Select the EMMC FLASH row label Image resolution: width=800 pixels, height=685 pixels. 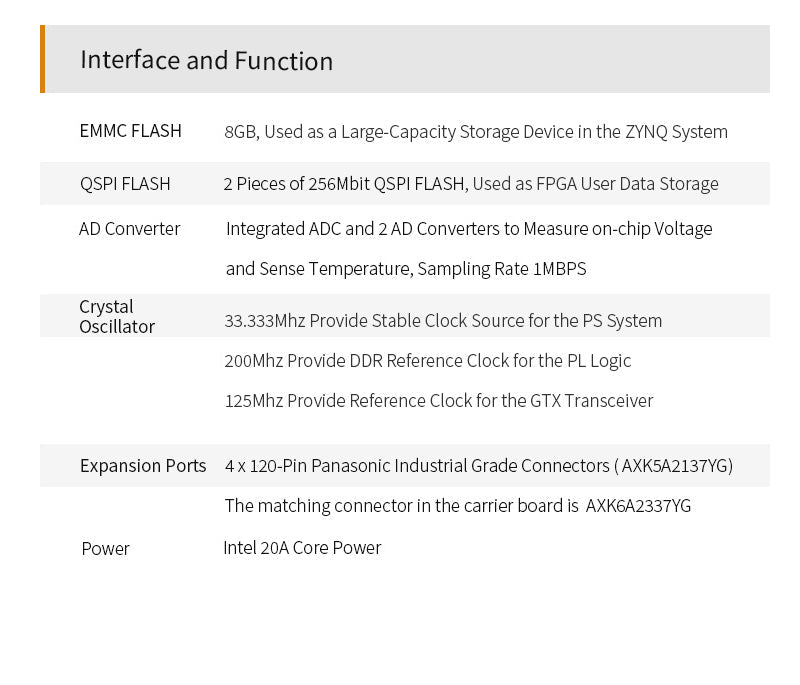click(130, 131)
